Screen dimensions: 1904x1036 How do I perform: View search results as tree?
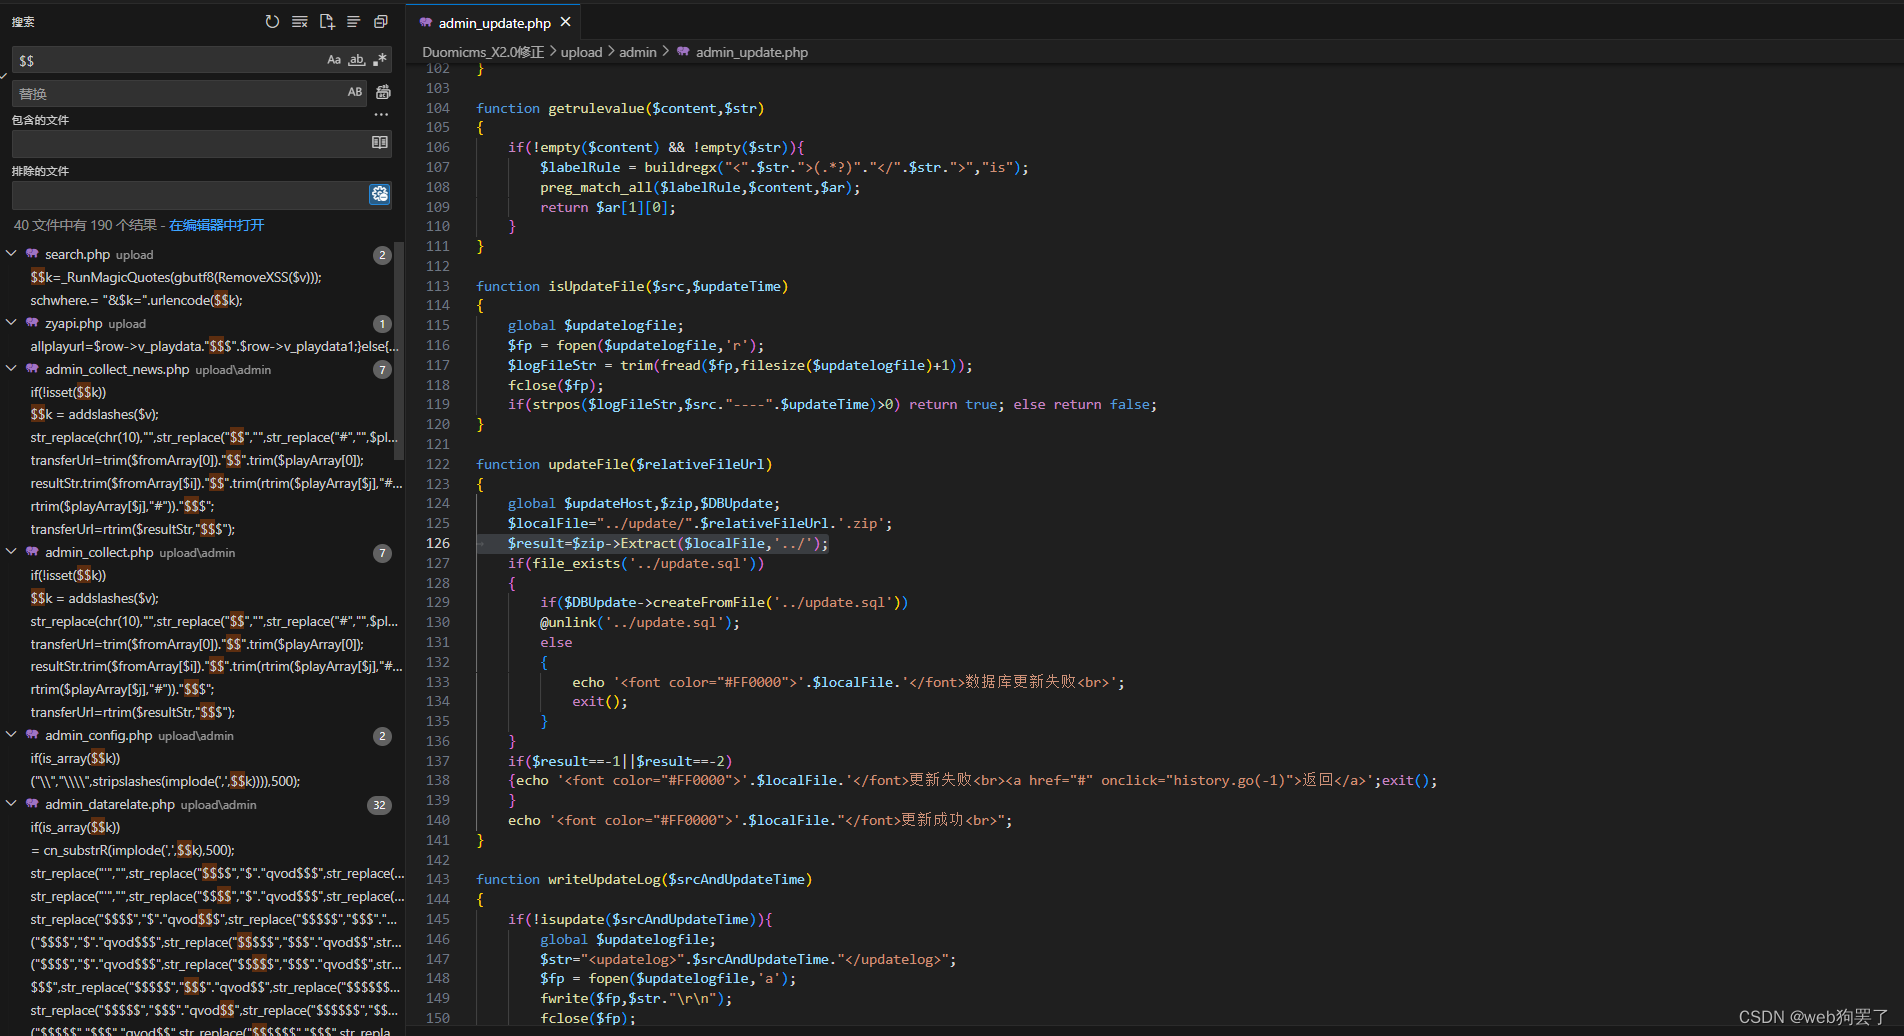[x=353, y=21]
